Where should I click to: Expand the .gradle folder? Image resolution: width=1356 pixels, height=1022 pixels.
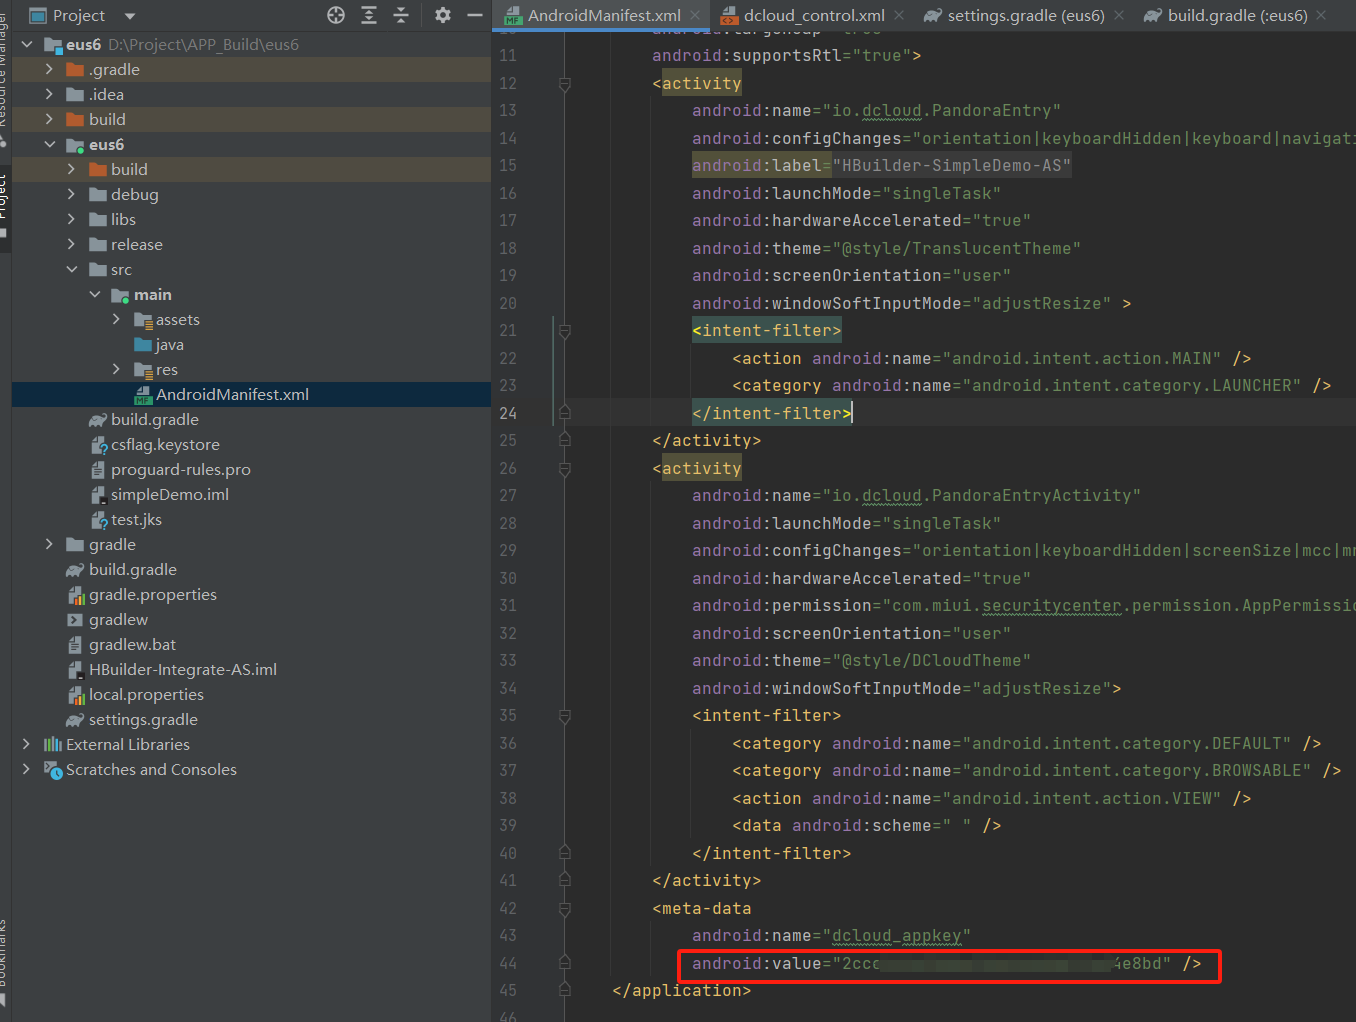[x=49, y=69]
